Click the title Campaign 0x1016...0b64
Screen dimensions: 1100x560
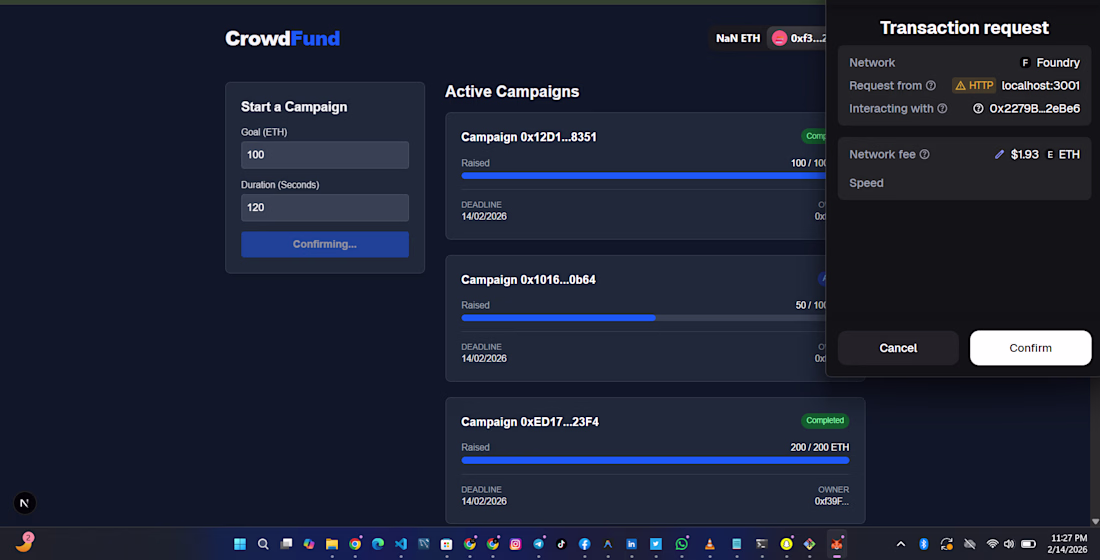(x=528, y=279)
